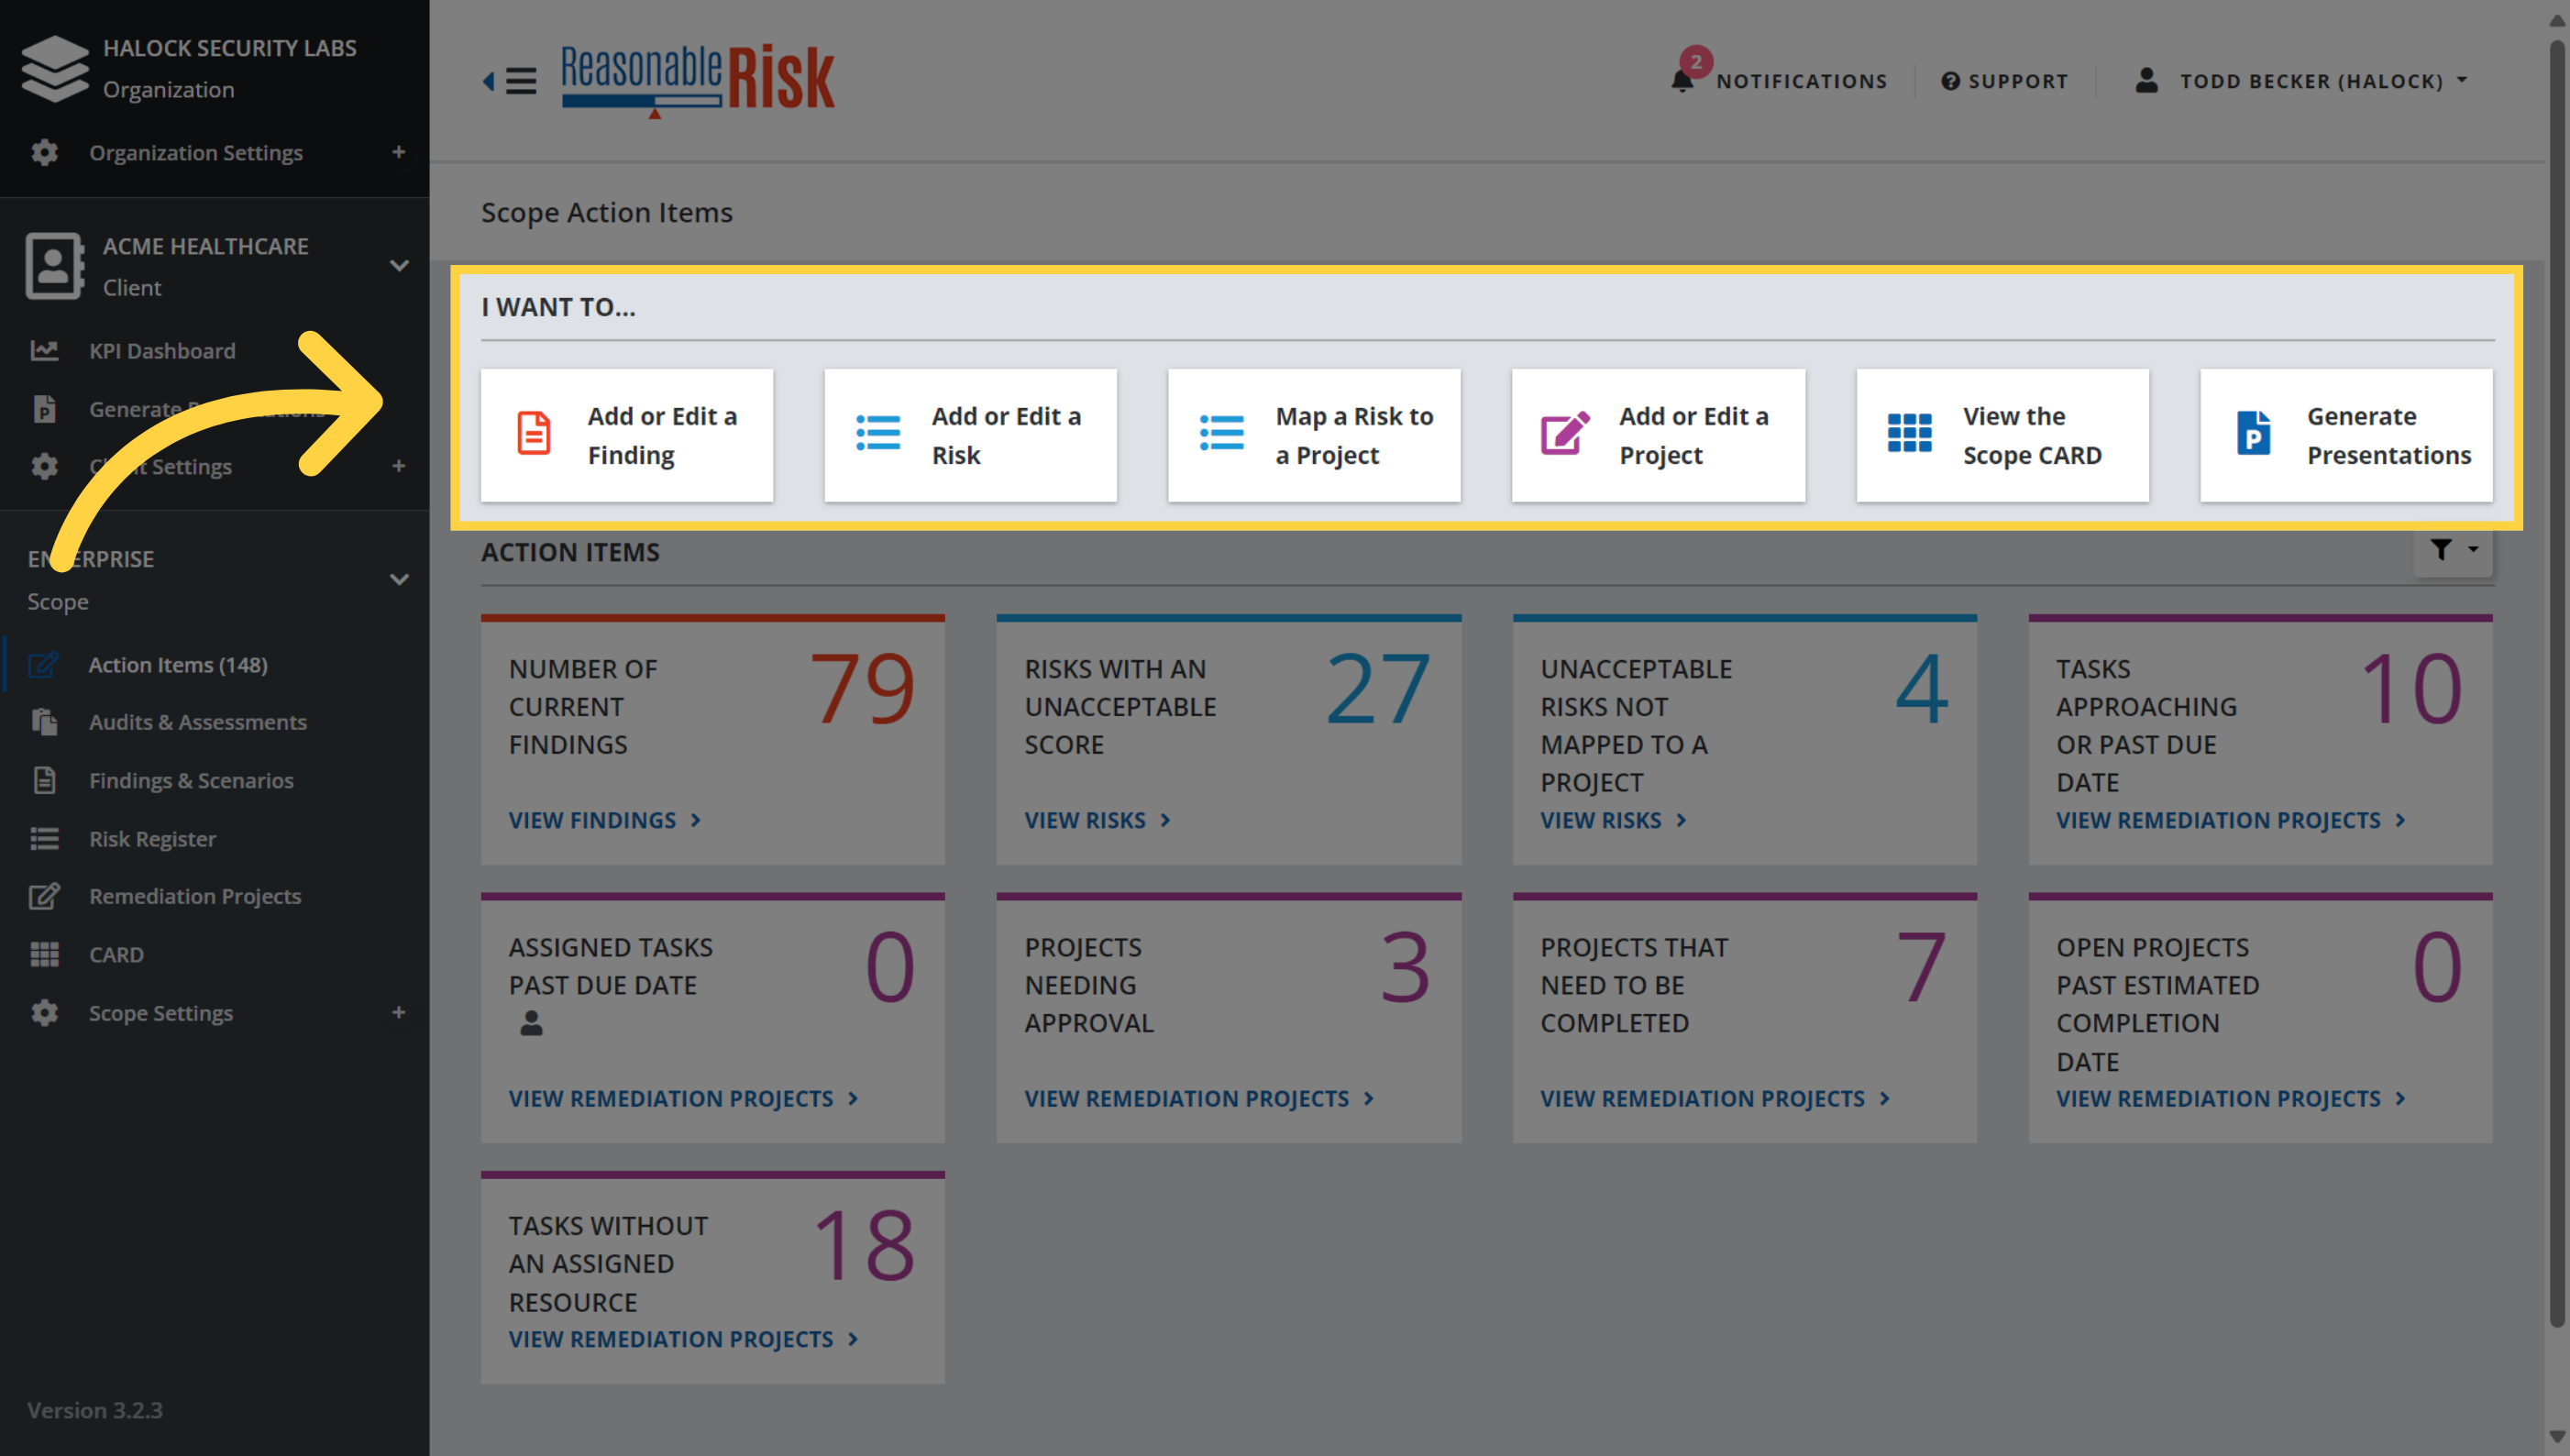
Task: View remediation projects for tasks approaching due date
Action: [2231, 820]
